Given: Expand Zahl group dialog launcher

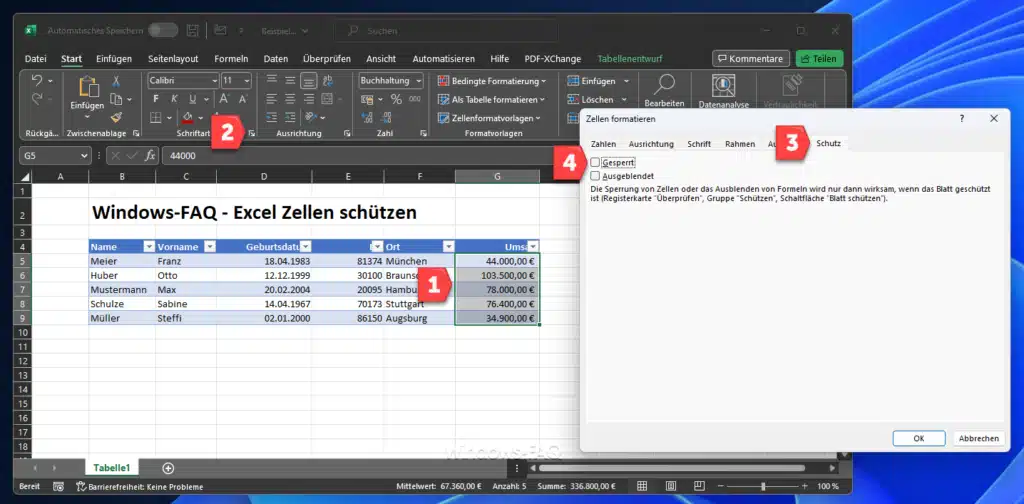Looking at the screenshot, I should click(x=424, y=133).
